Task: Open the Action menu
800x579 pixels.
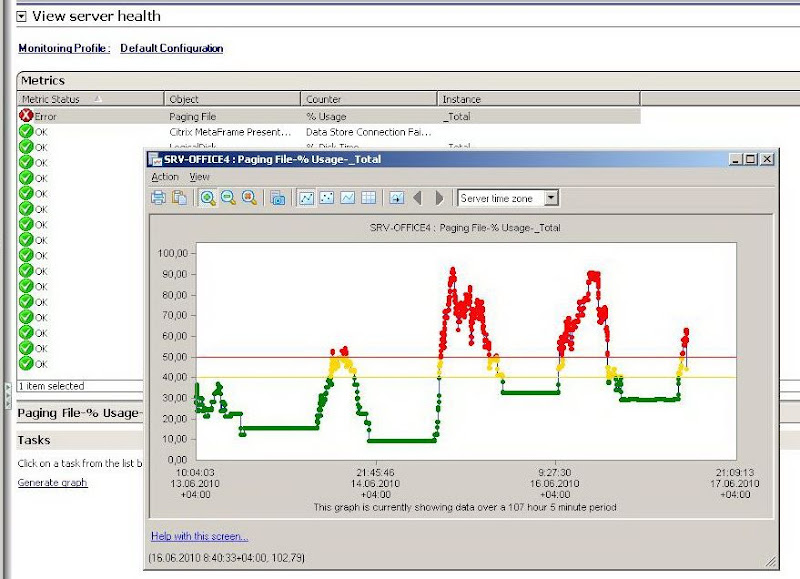Action: pyautogui.click(x=164, y=177)
